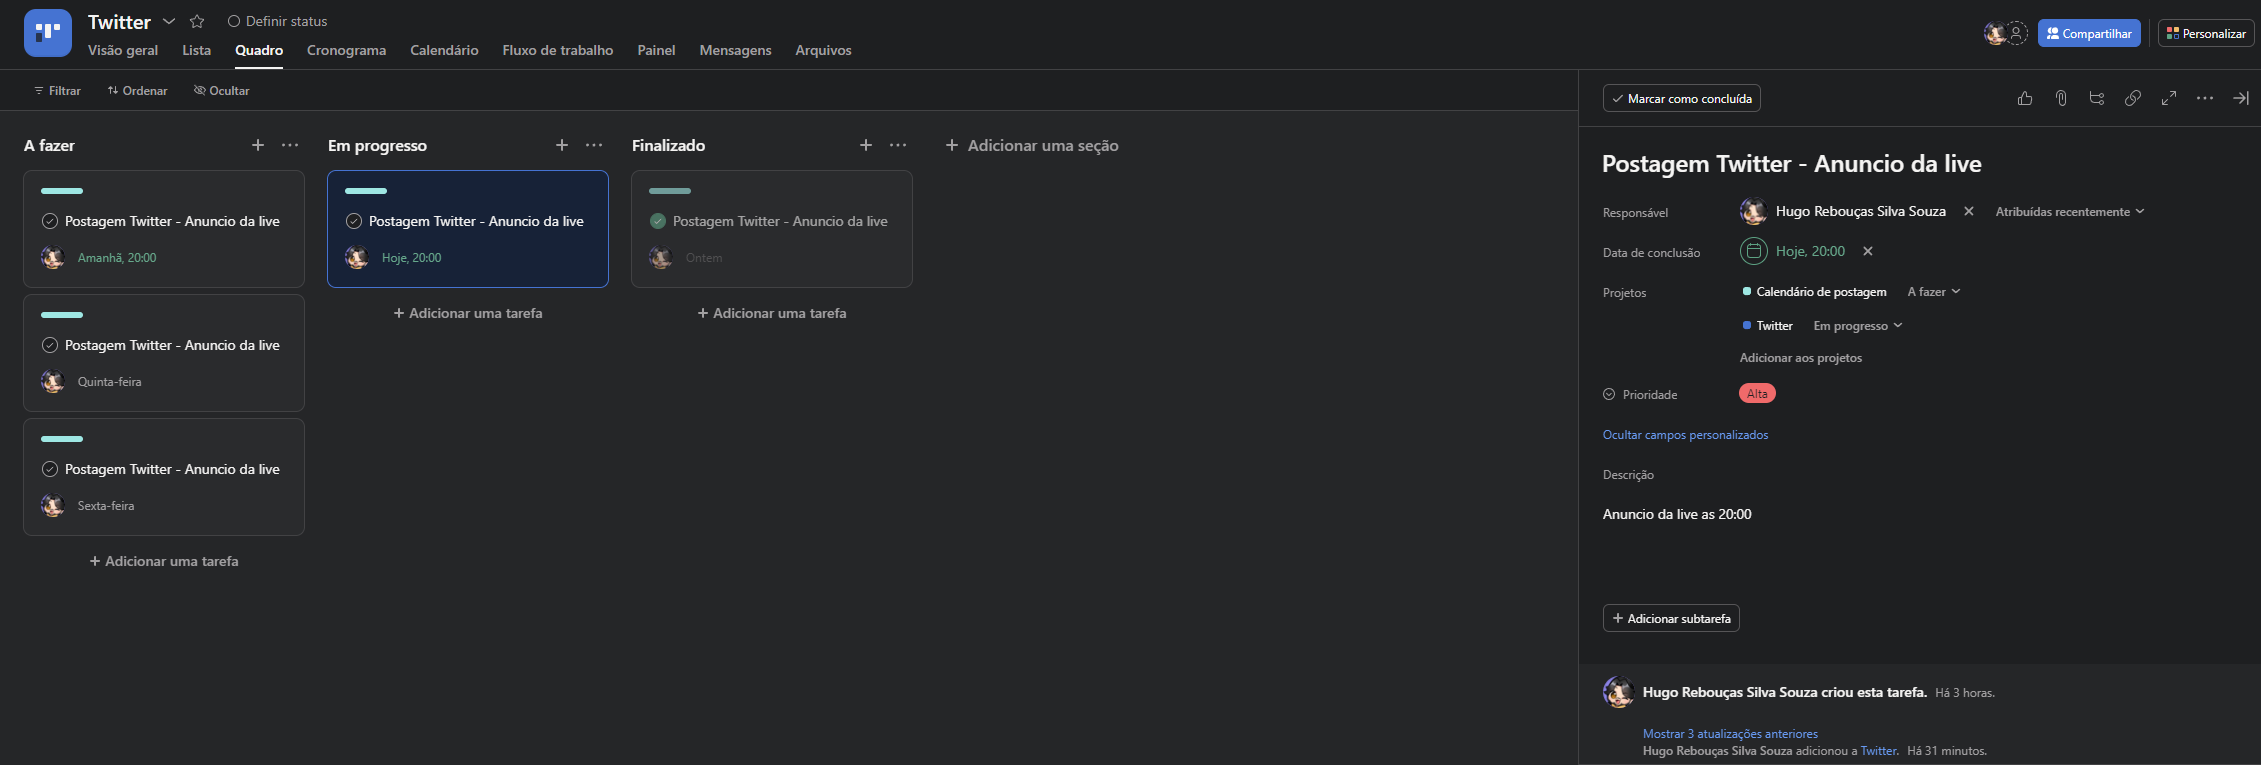Mark the Quinta-feira task complete
The image size is (2261, 765).
tap(49, 345)
